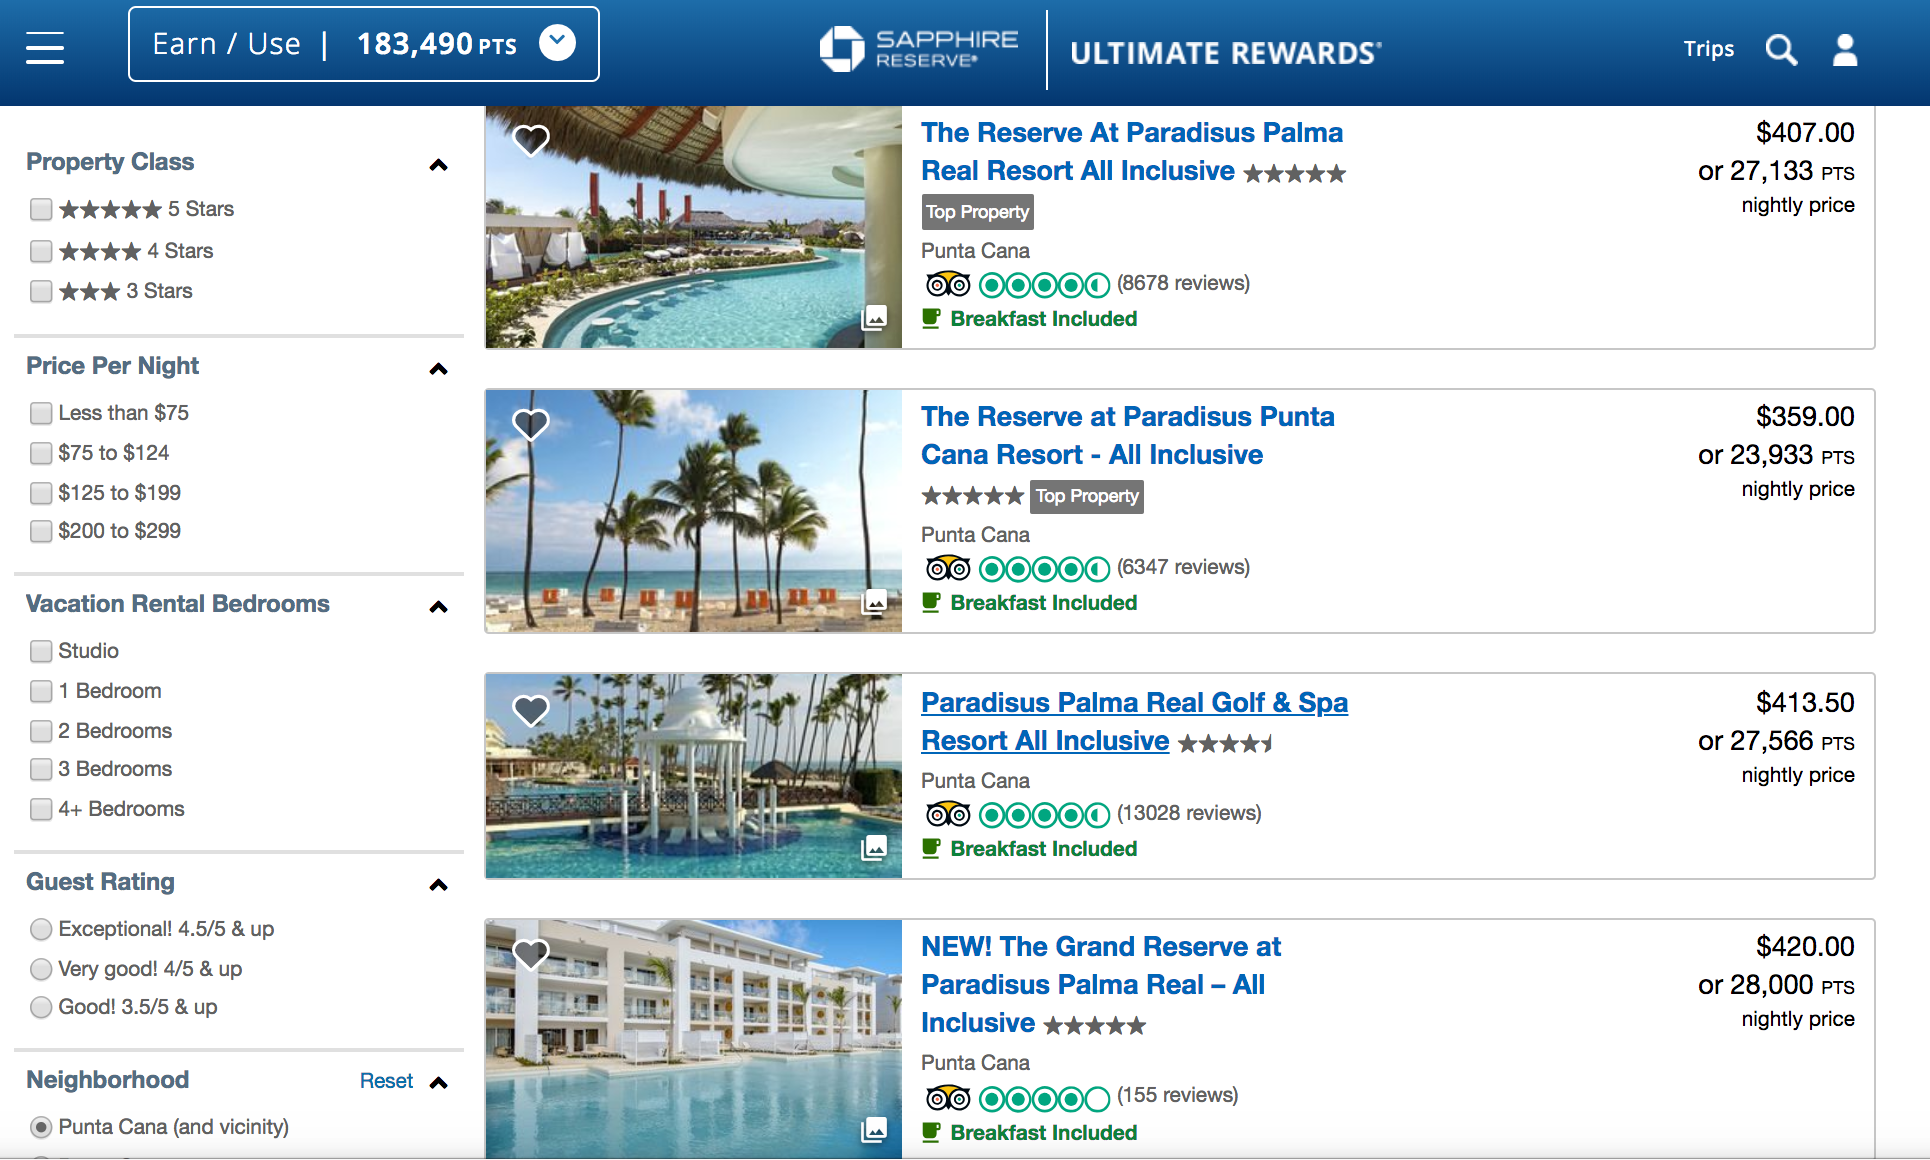Favorite The Reserve at Paradisus Punta Cana heart
The image size is (1930, 1160).
[x=531, y=424]
